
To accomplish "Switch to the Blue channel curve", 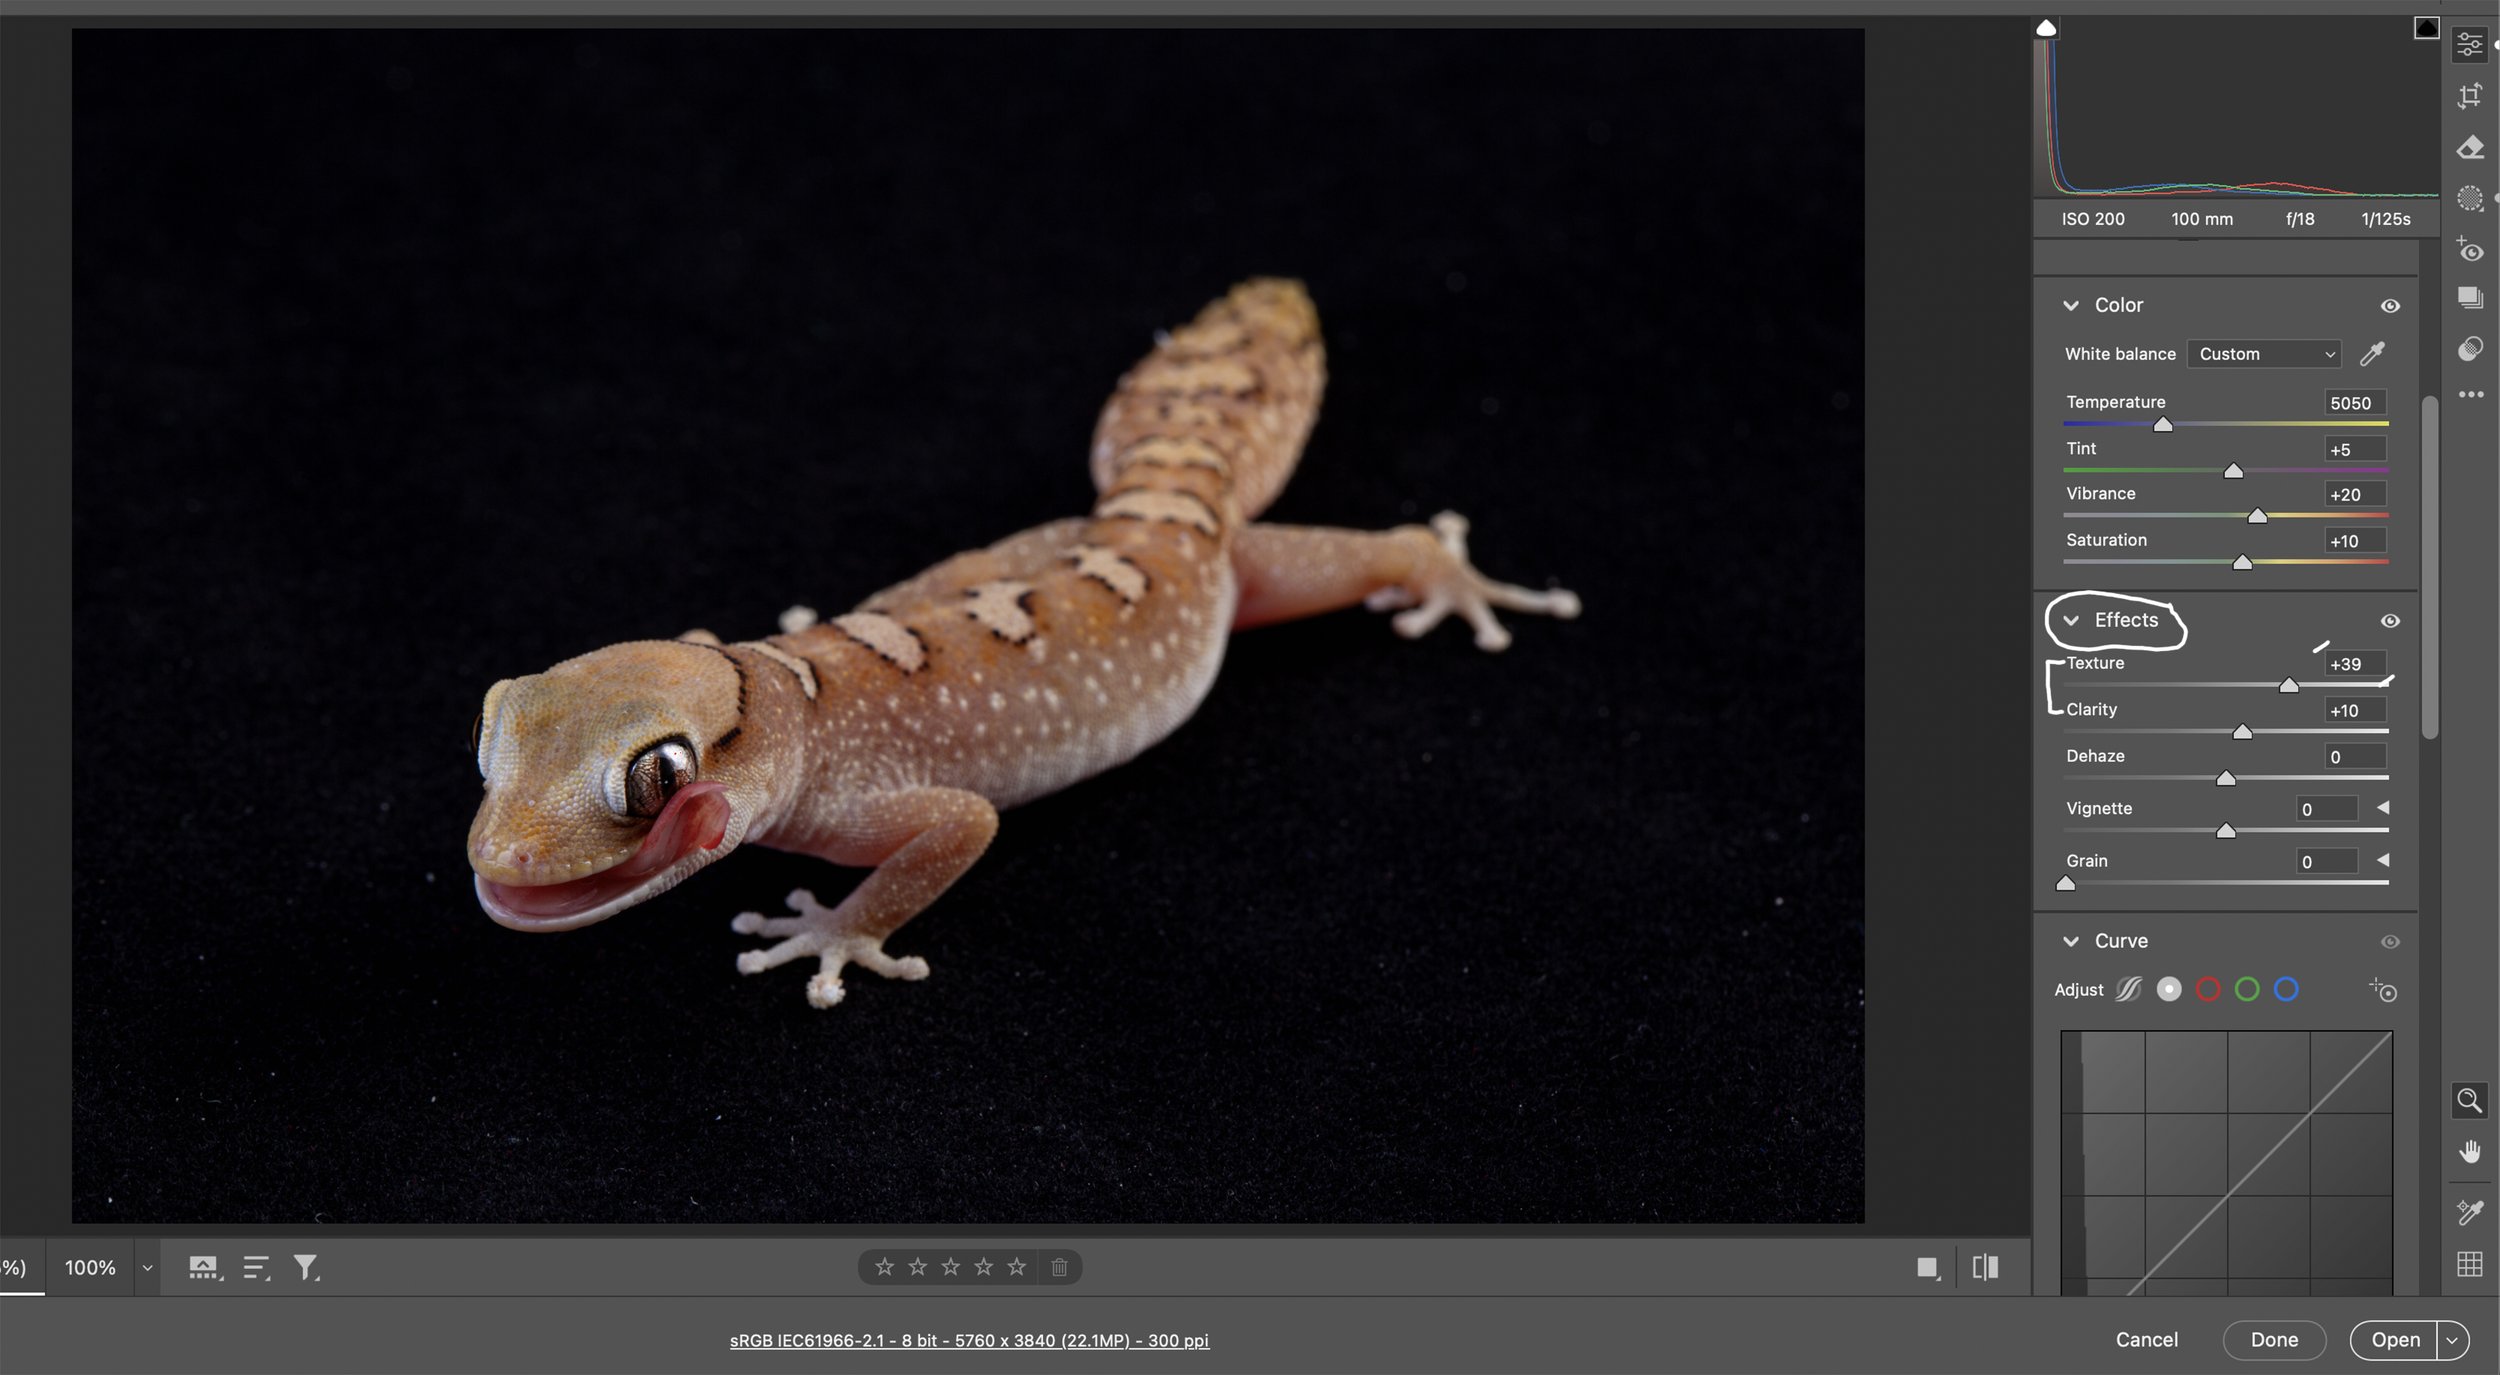I will click(x=2288, y=989).
